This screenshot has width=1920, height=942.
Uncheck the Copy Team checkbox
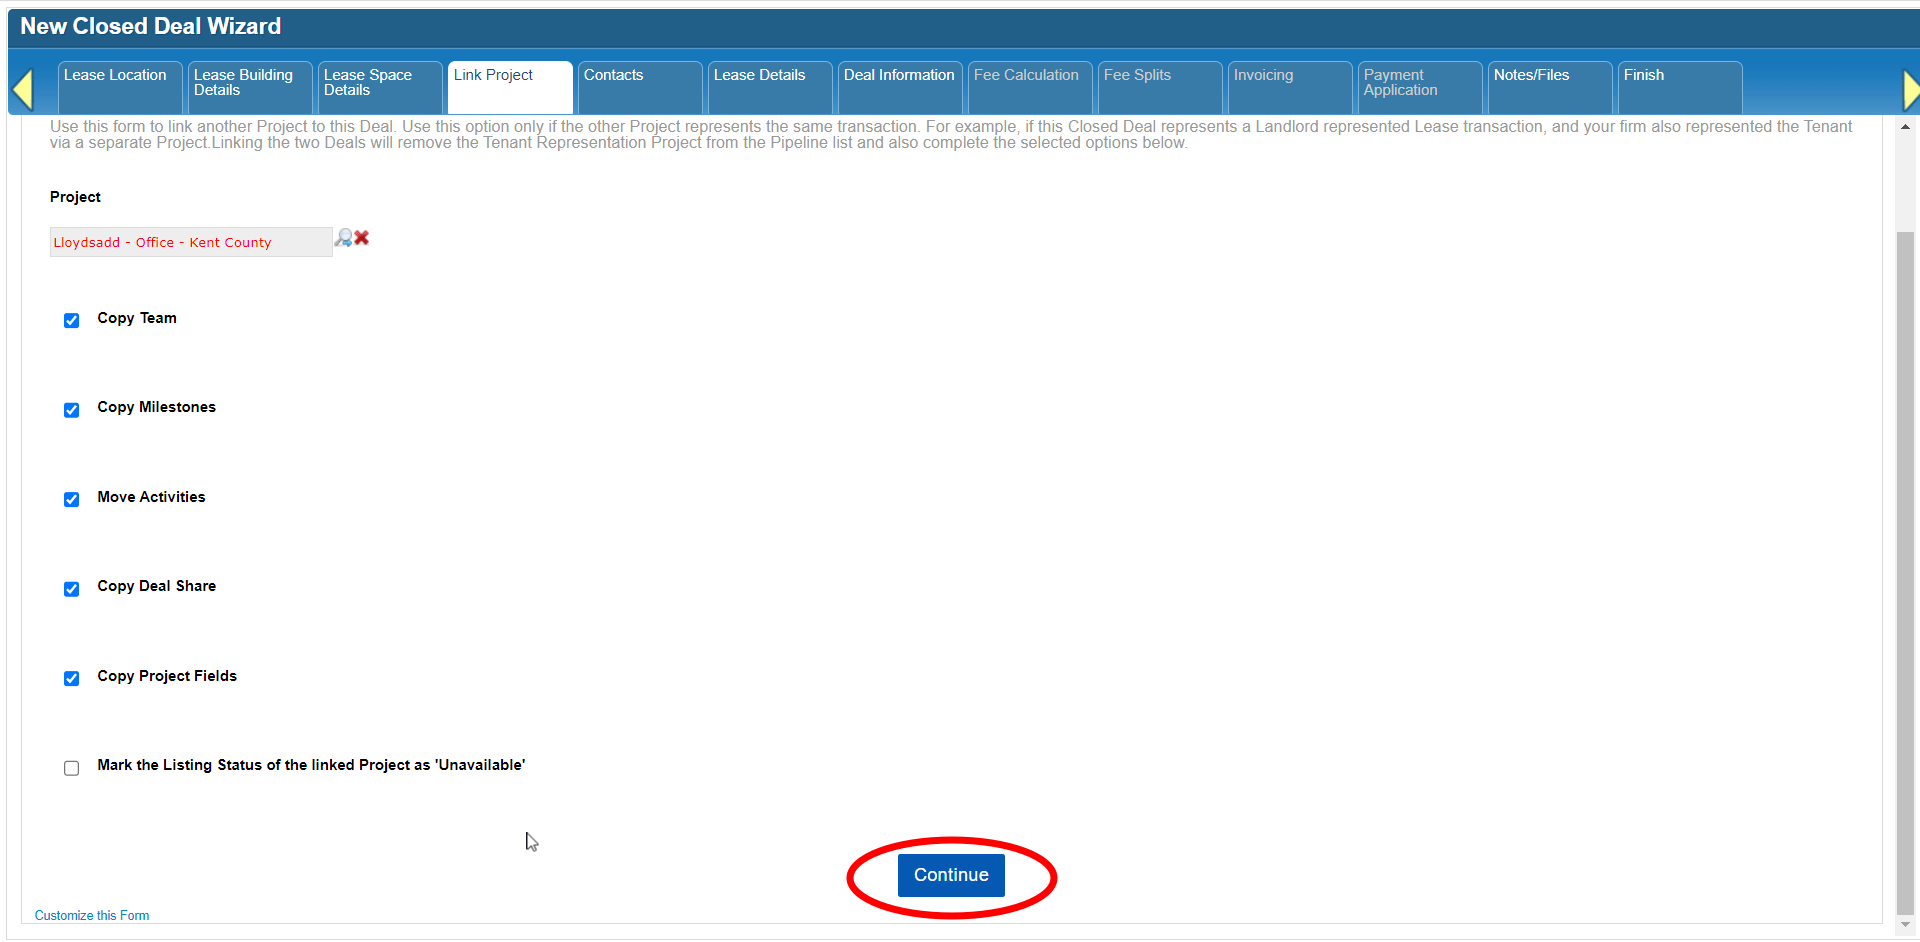(x=72, y=321)
